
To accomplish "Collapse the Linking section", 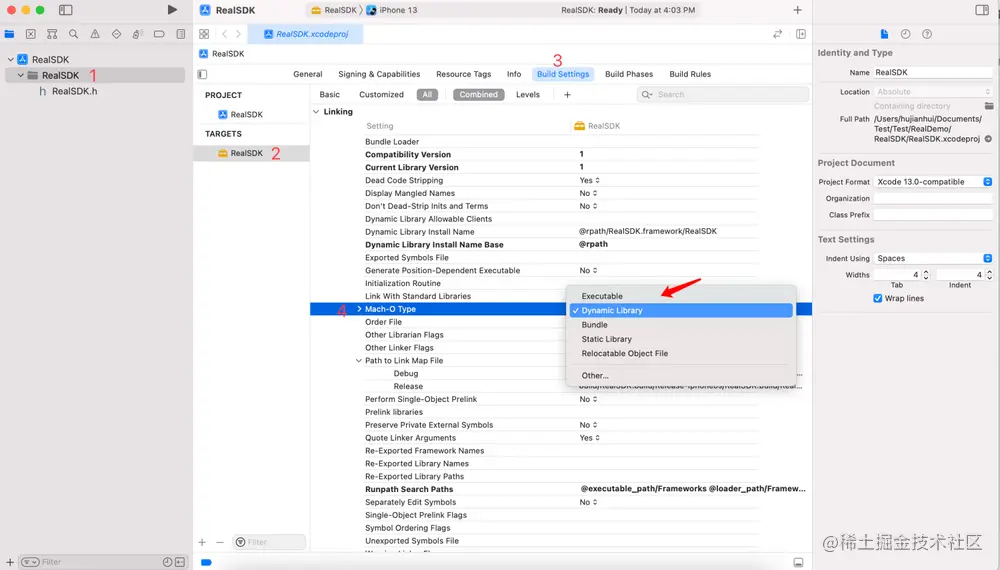I will click(x=316, y=112).
